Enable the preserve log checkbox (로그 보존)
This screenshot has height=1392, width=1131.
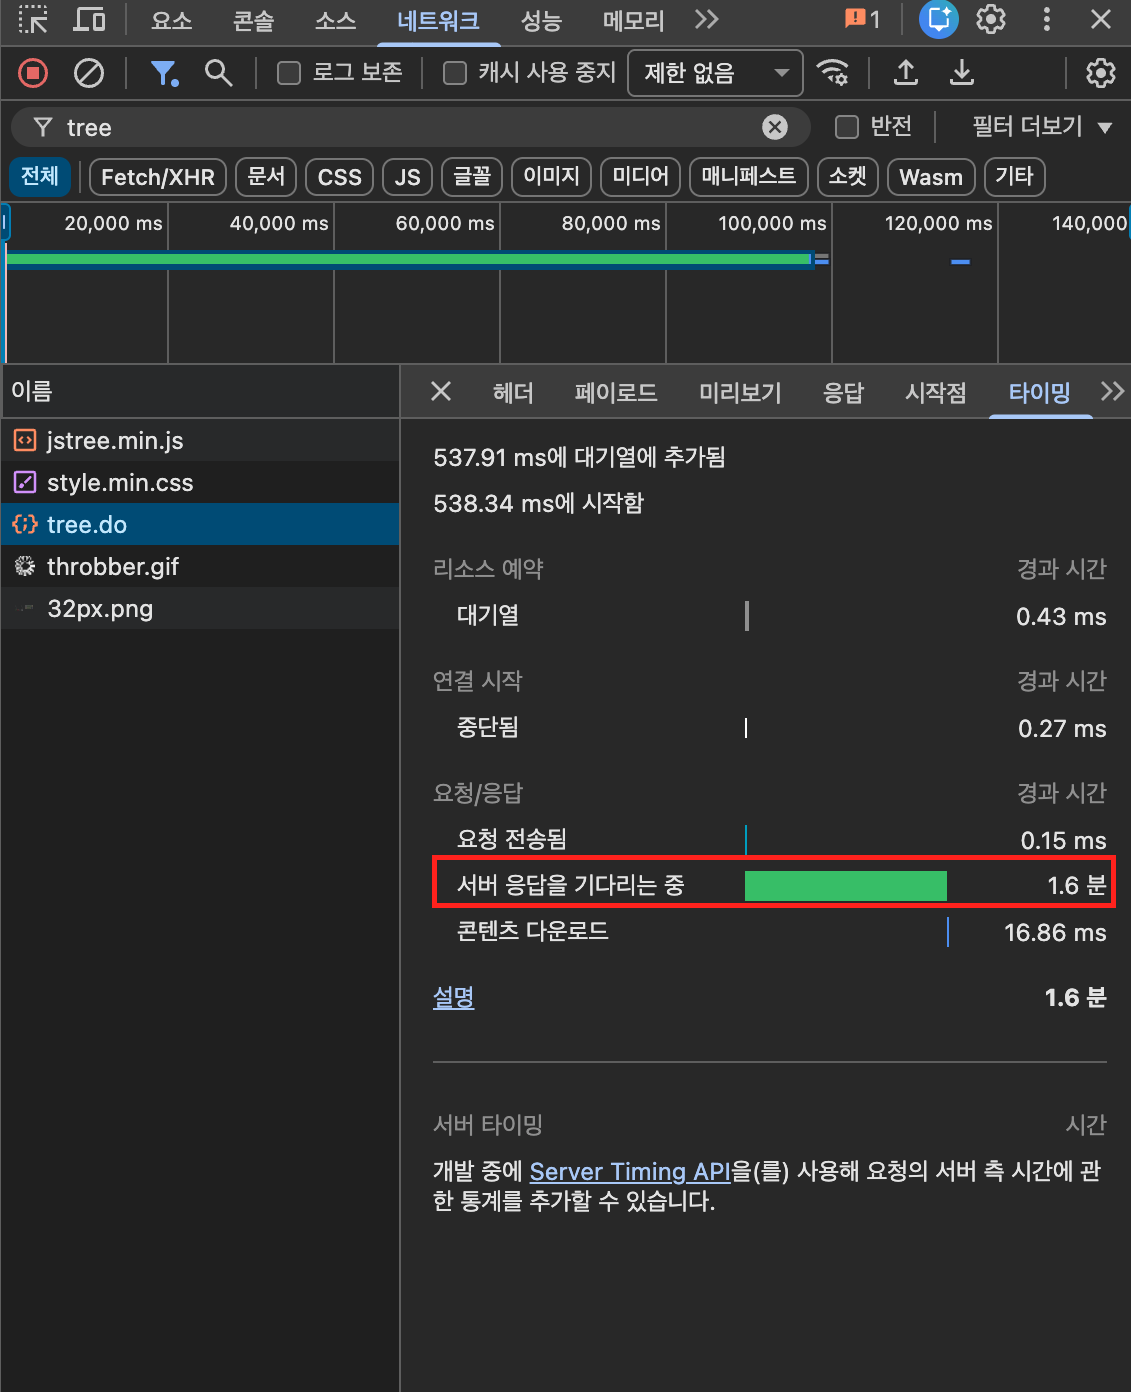289,72
